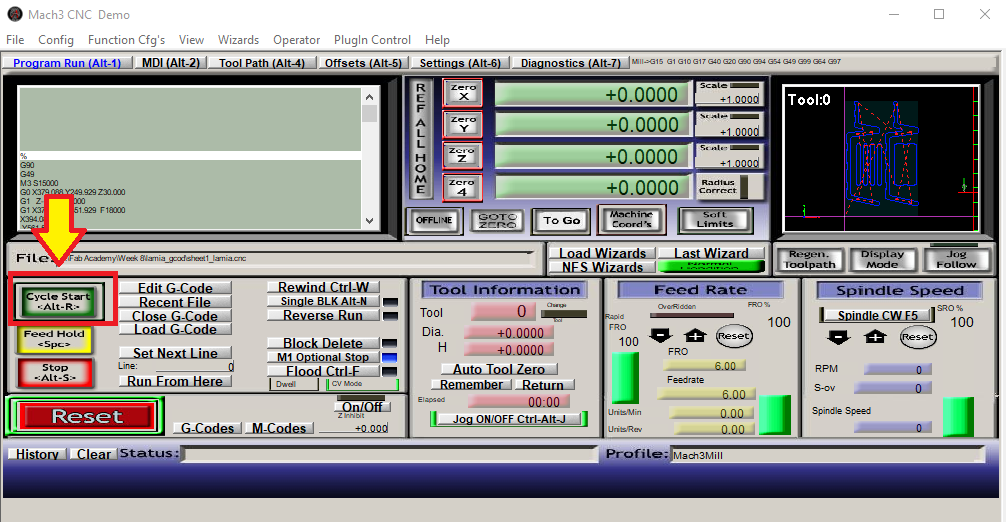Open the Config menu
Image resolution: width=1006 pixels, height=522 pixels.
(56, 40)
